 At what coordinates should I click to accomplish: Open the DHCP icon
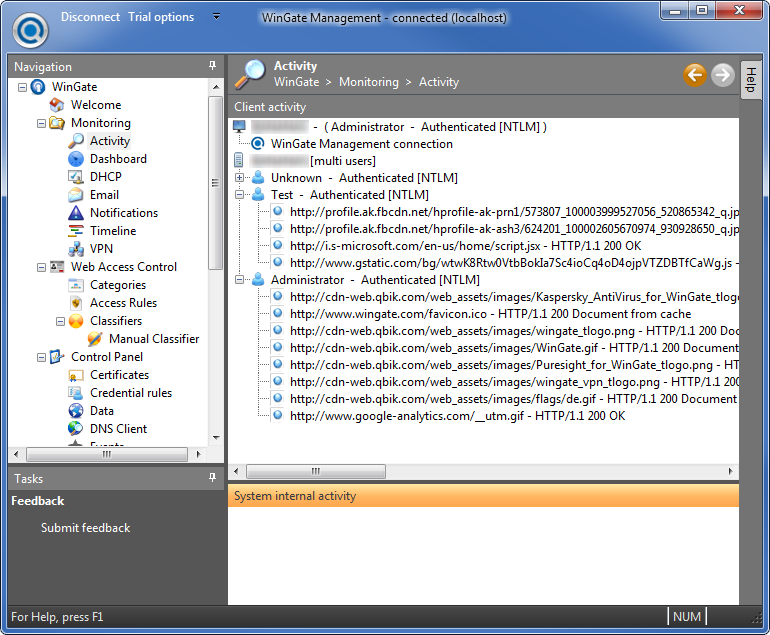click(x=76, y=177)
